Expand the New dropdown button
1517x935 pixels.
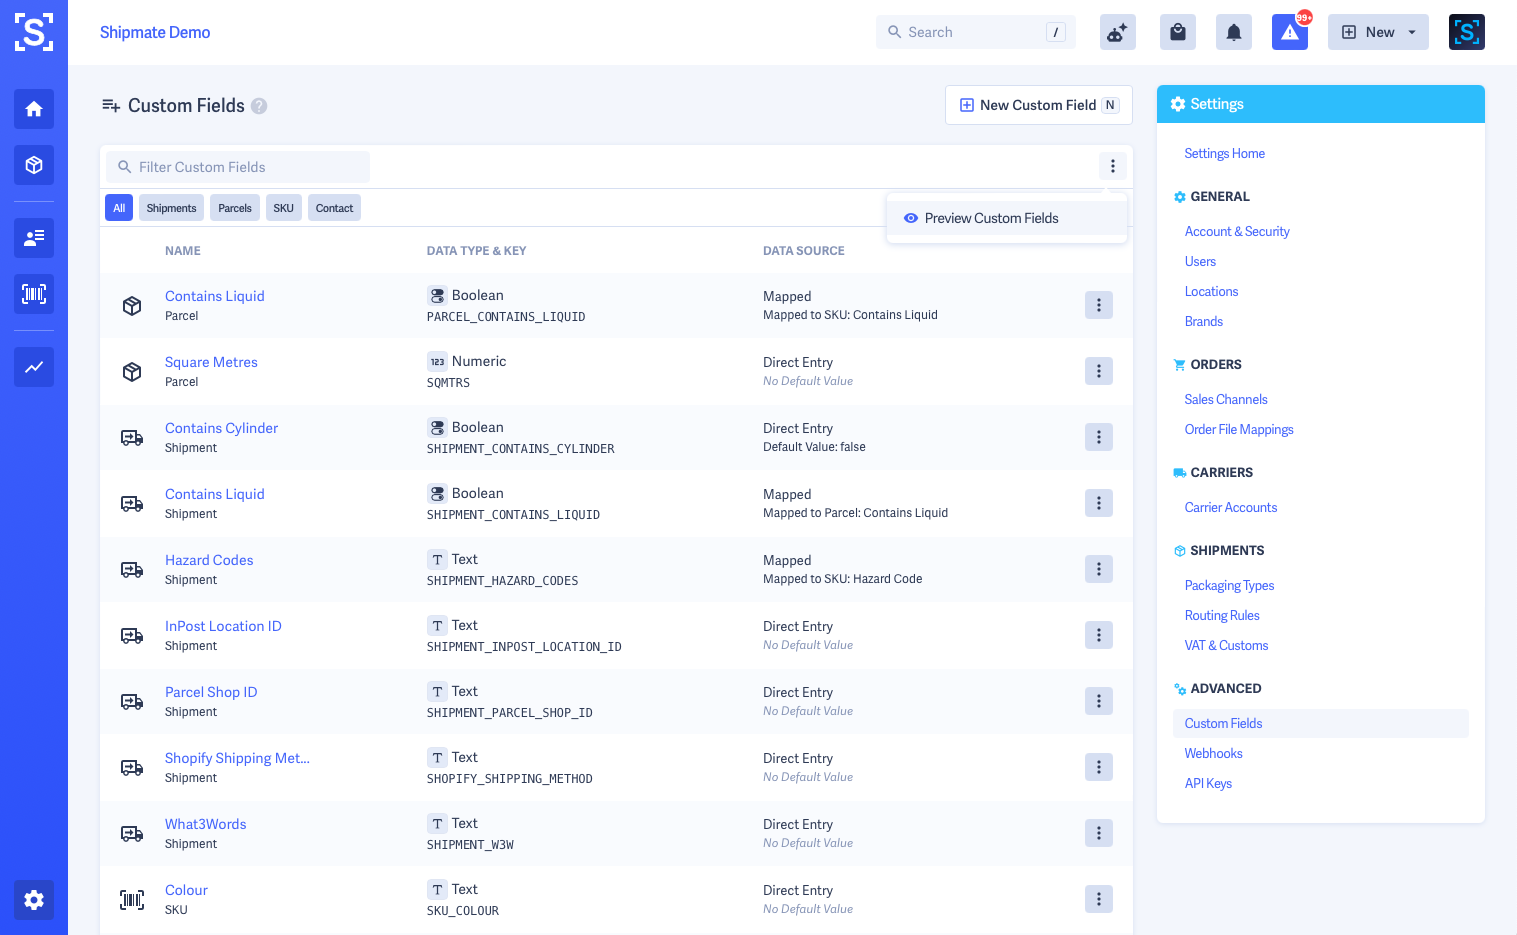(x=1378, y=32)
